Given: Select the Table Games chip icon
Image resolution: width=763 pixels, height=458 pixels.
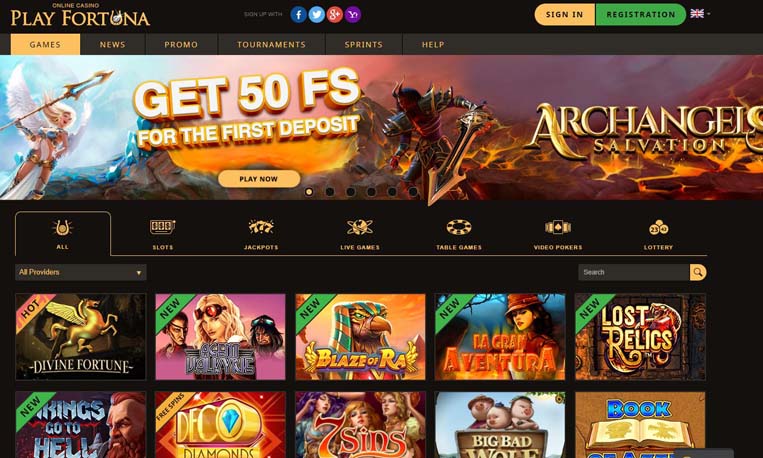Looking at the screenshot, I should point(459,227).
